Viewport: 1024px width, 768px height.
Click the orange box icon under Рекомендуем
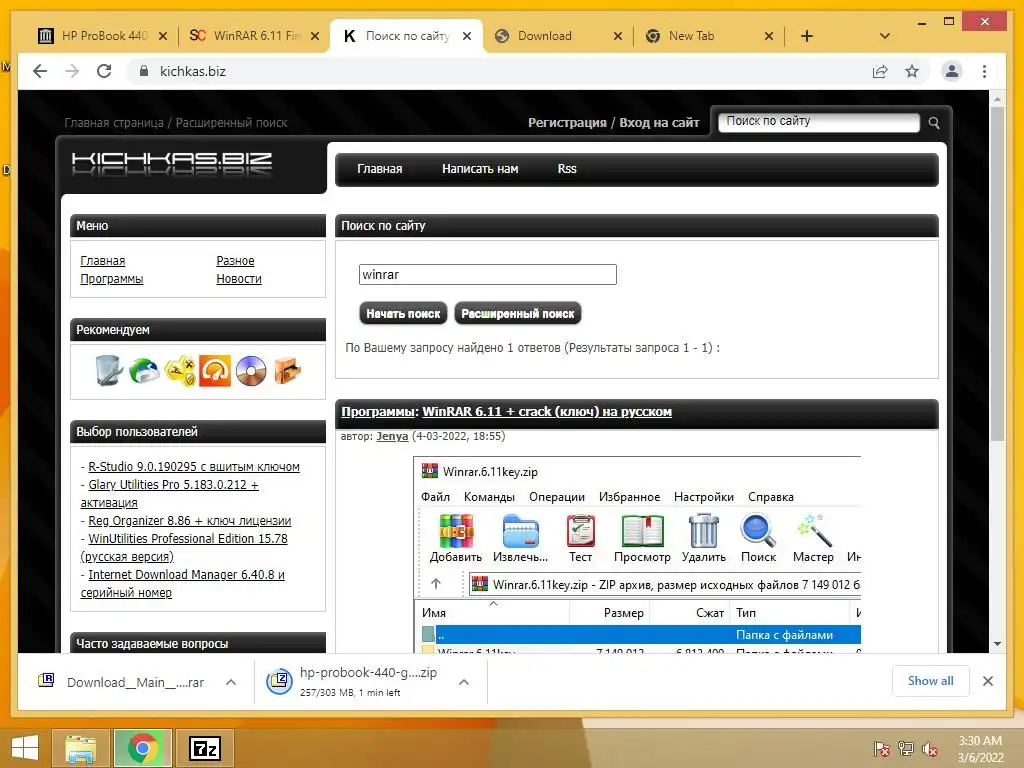pos(287,371)
